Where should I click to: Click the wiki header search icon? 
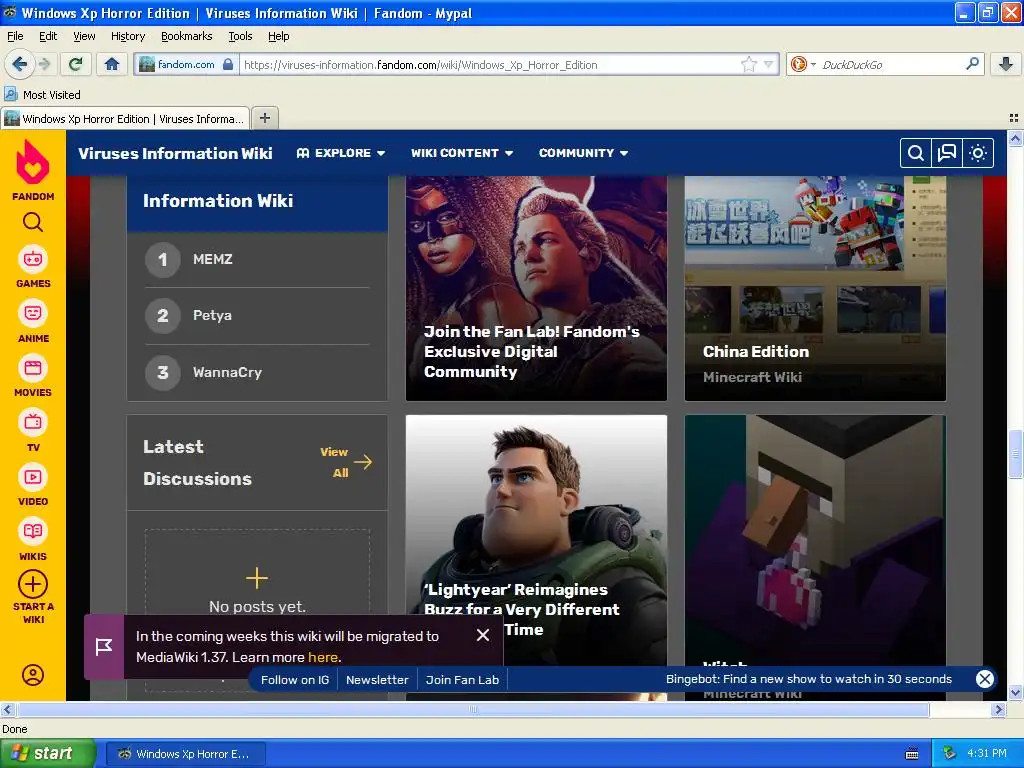pyautogui.click(x=916, y=153)
